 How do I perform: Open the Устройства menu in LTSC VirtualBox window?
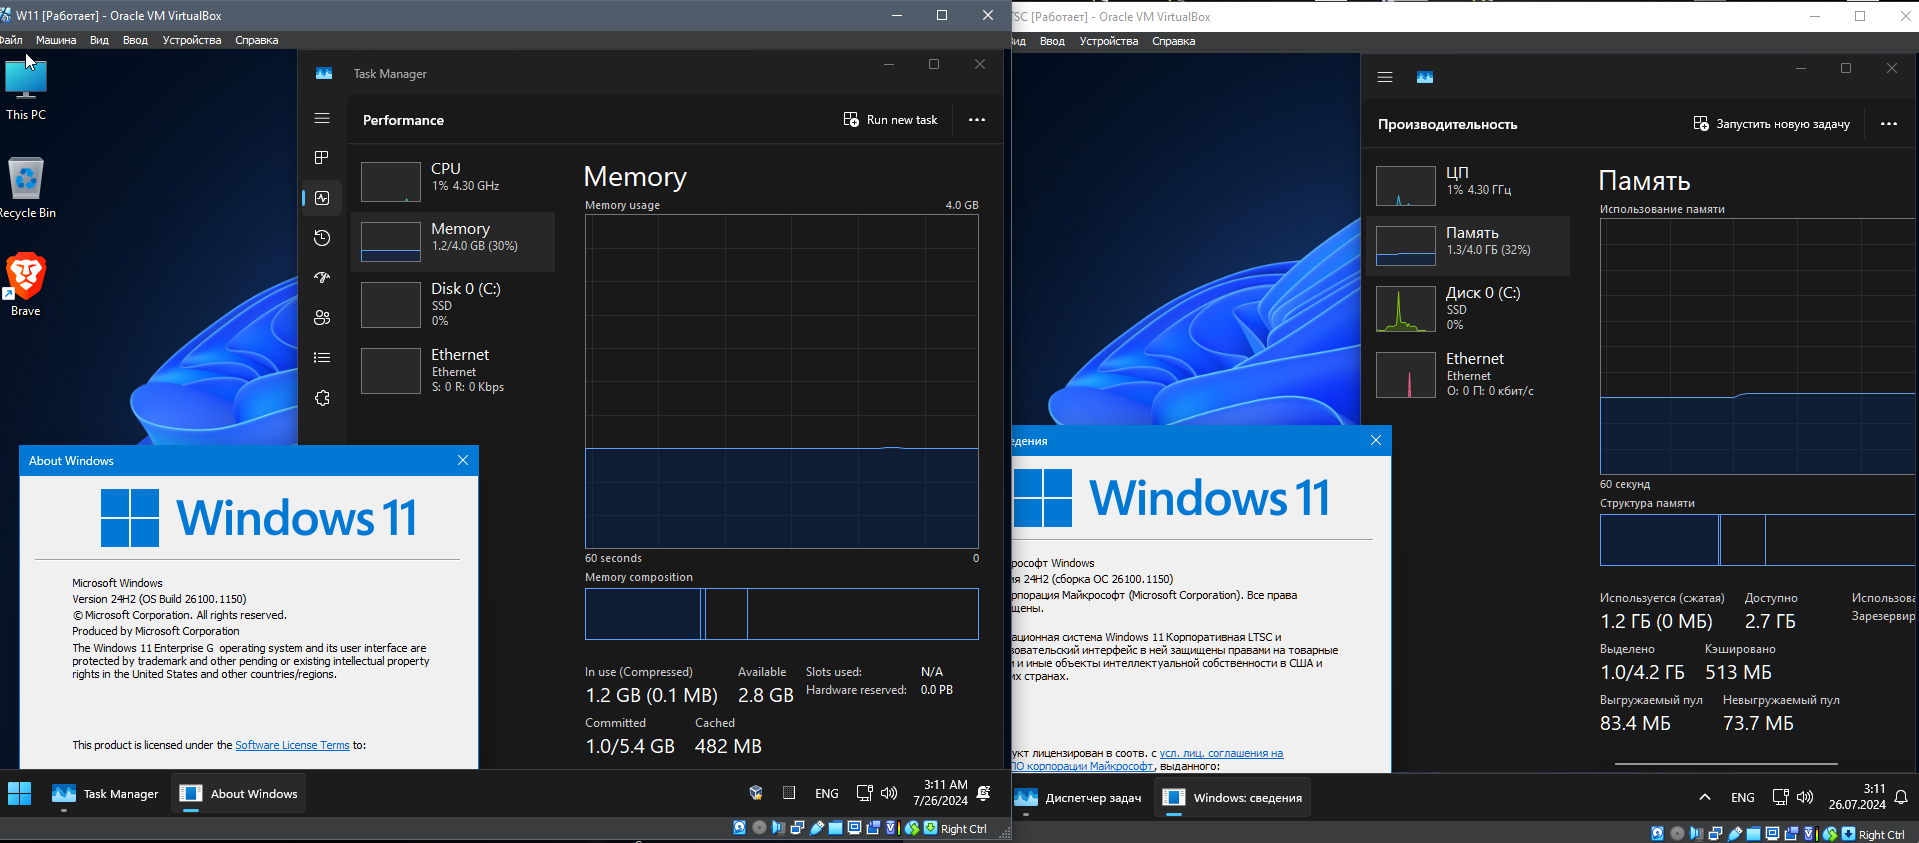click(x=1109, y=42)
